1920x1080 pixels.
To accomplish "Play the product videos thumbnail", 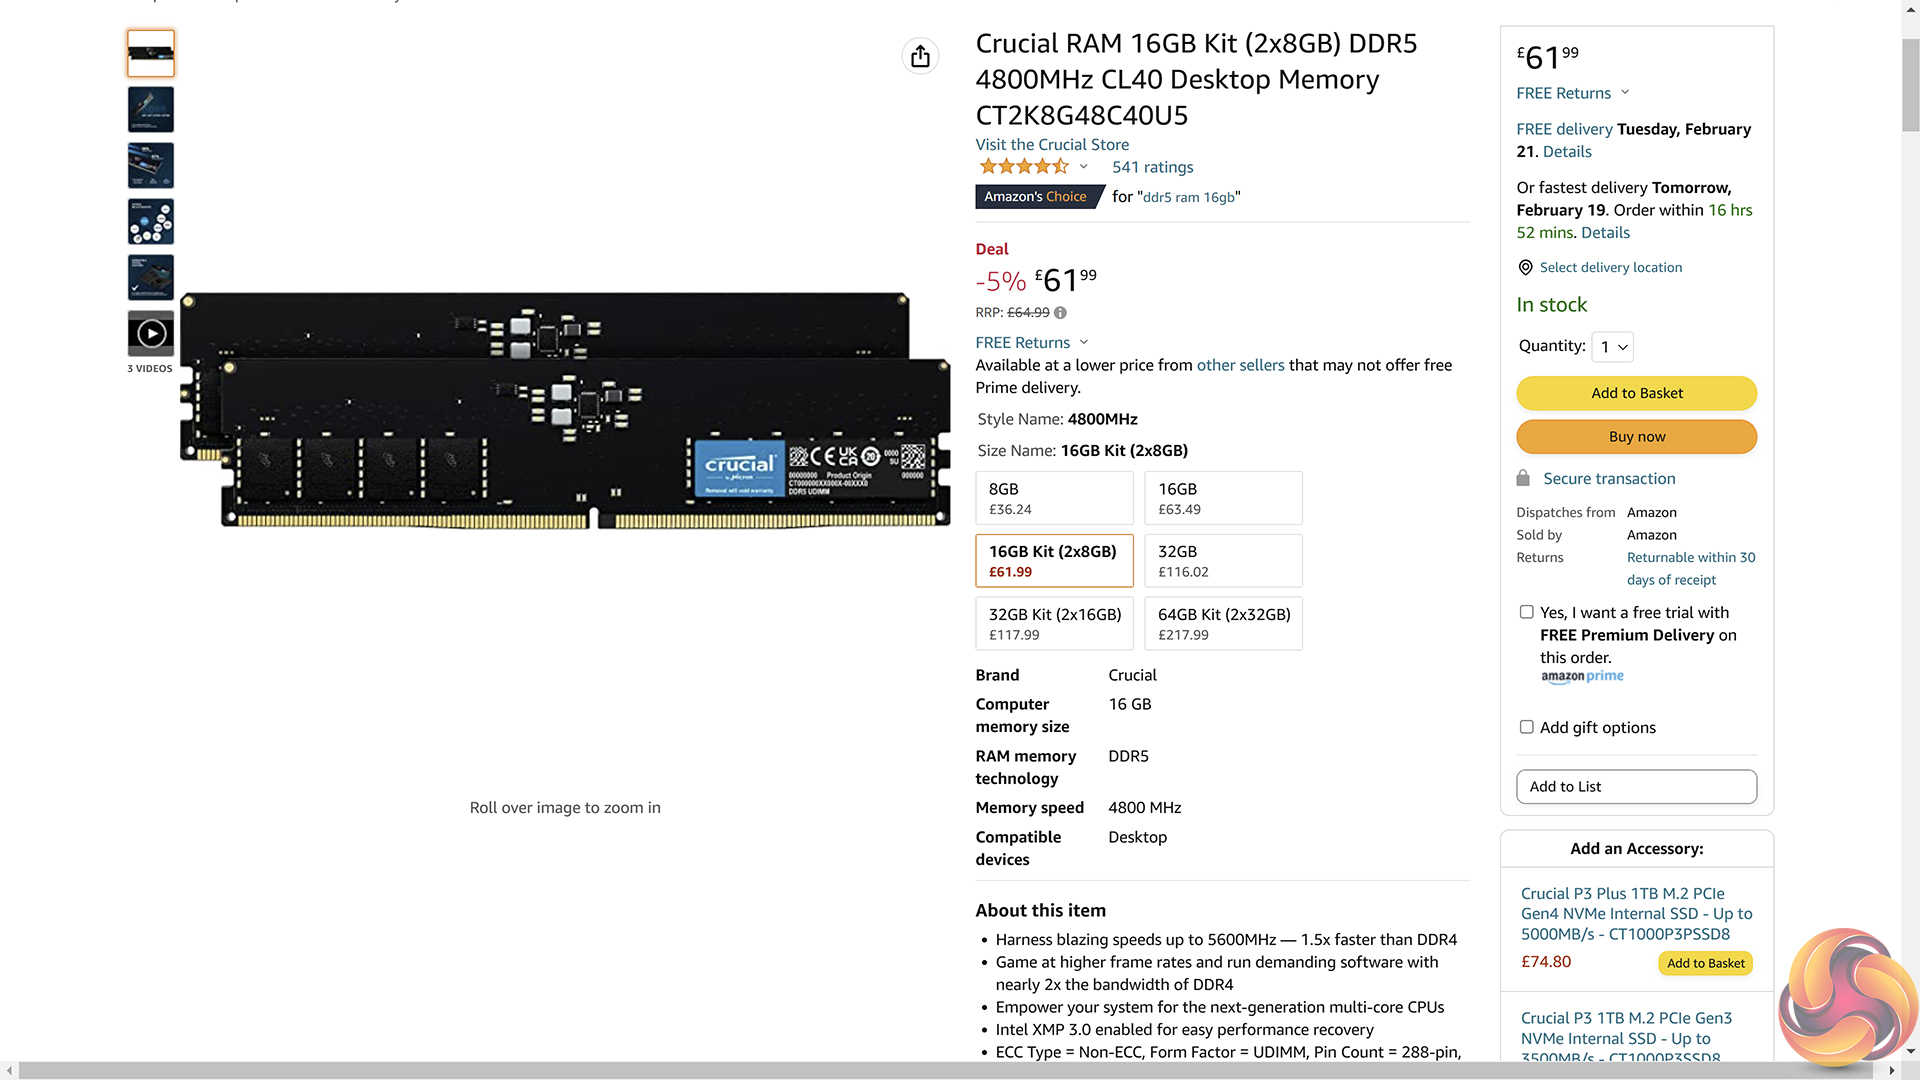I will pos(151,333).
